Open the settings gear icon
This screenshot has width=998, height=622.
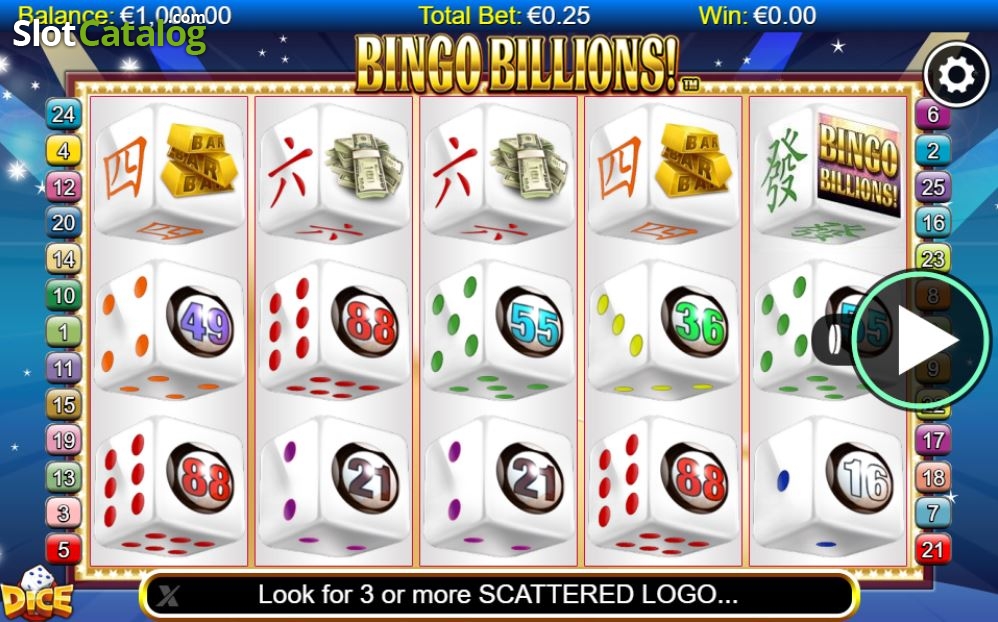pyautogui.click(x=957, y=75)
